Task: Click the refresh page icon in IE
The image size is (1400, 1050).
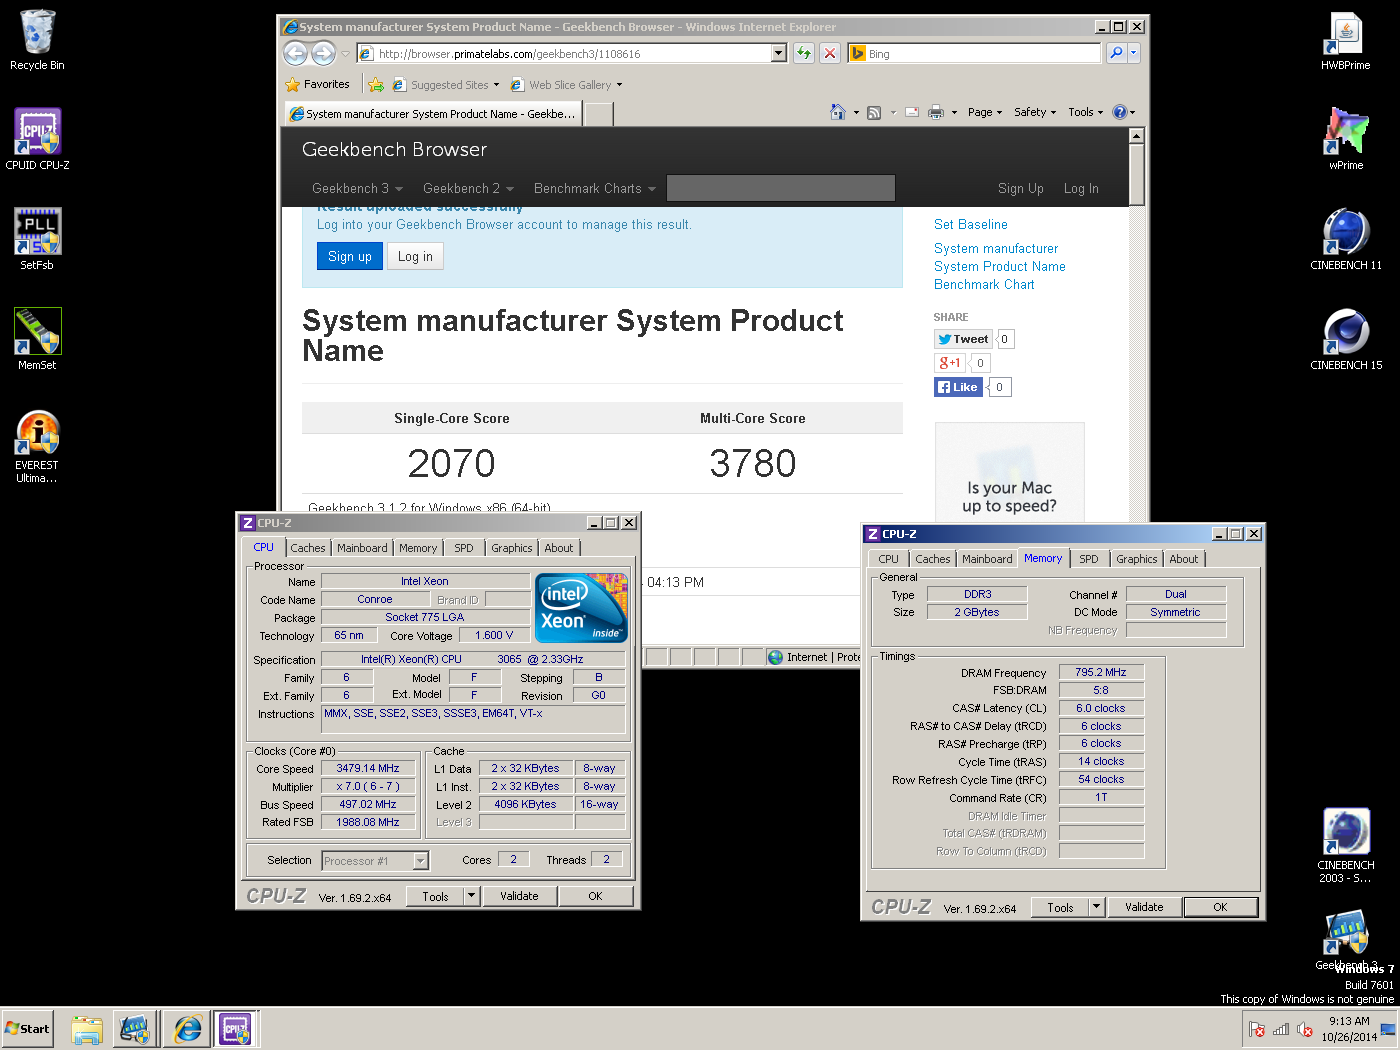Action: 804,53
